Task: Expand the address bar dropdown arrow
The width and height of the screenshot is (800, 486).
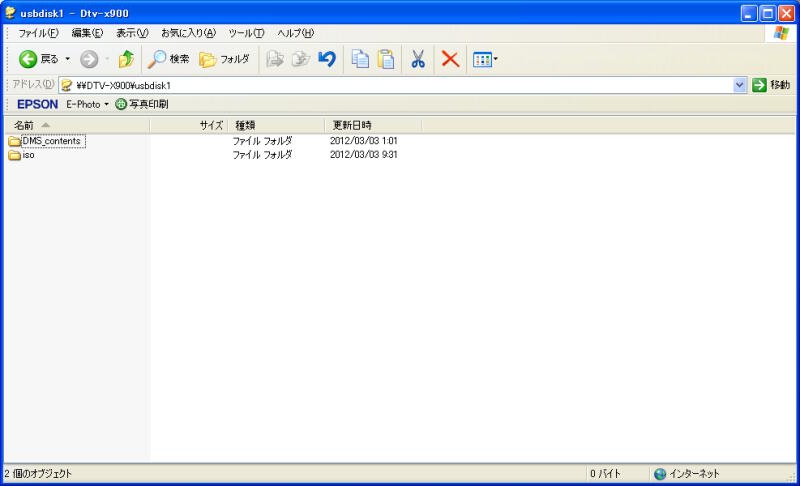Action: [x=740, y=85]
